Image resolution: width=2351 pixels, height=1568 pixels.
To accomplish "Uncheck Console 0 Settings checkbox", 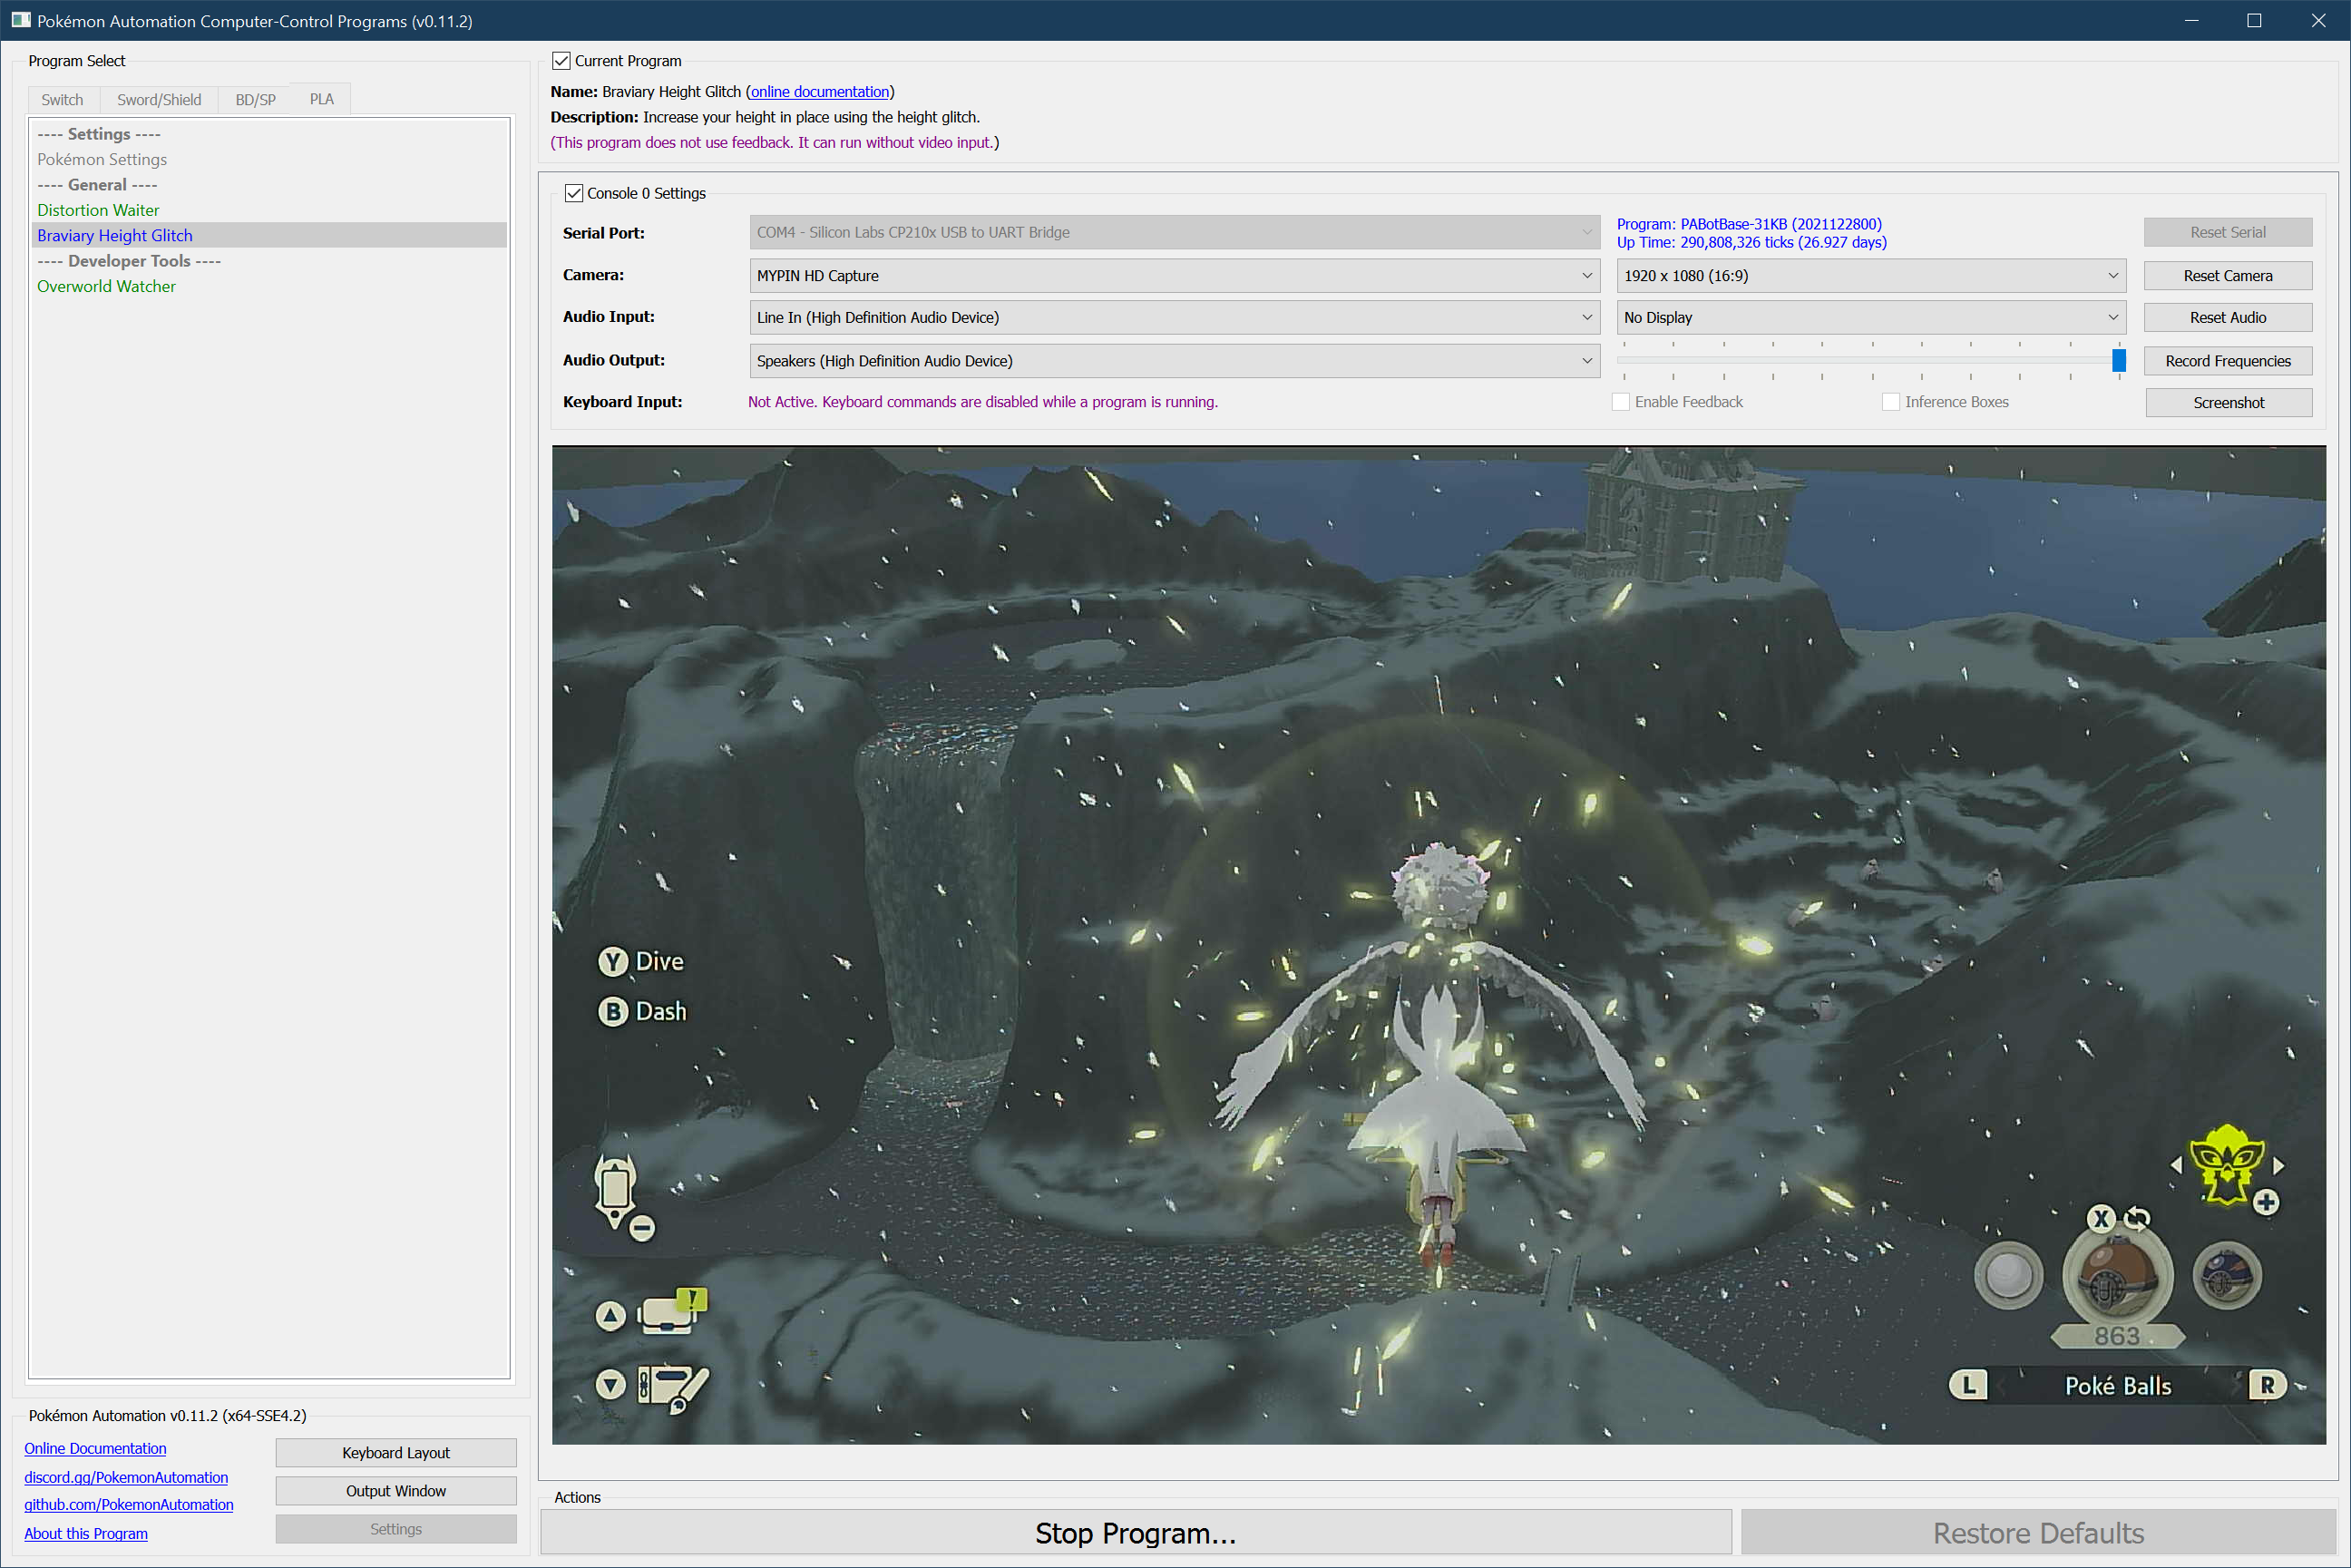I will click(574, 193).
